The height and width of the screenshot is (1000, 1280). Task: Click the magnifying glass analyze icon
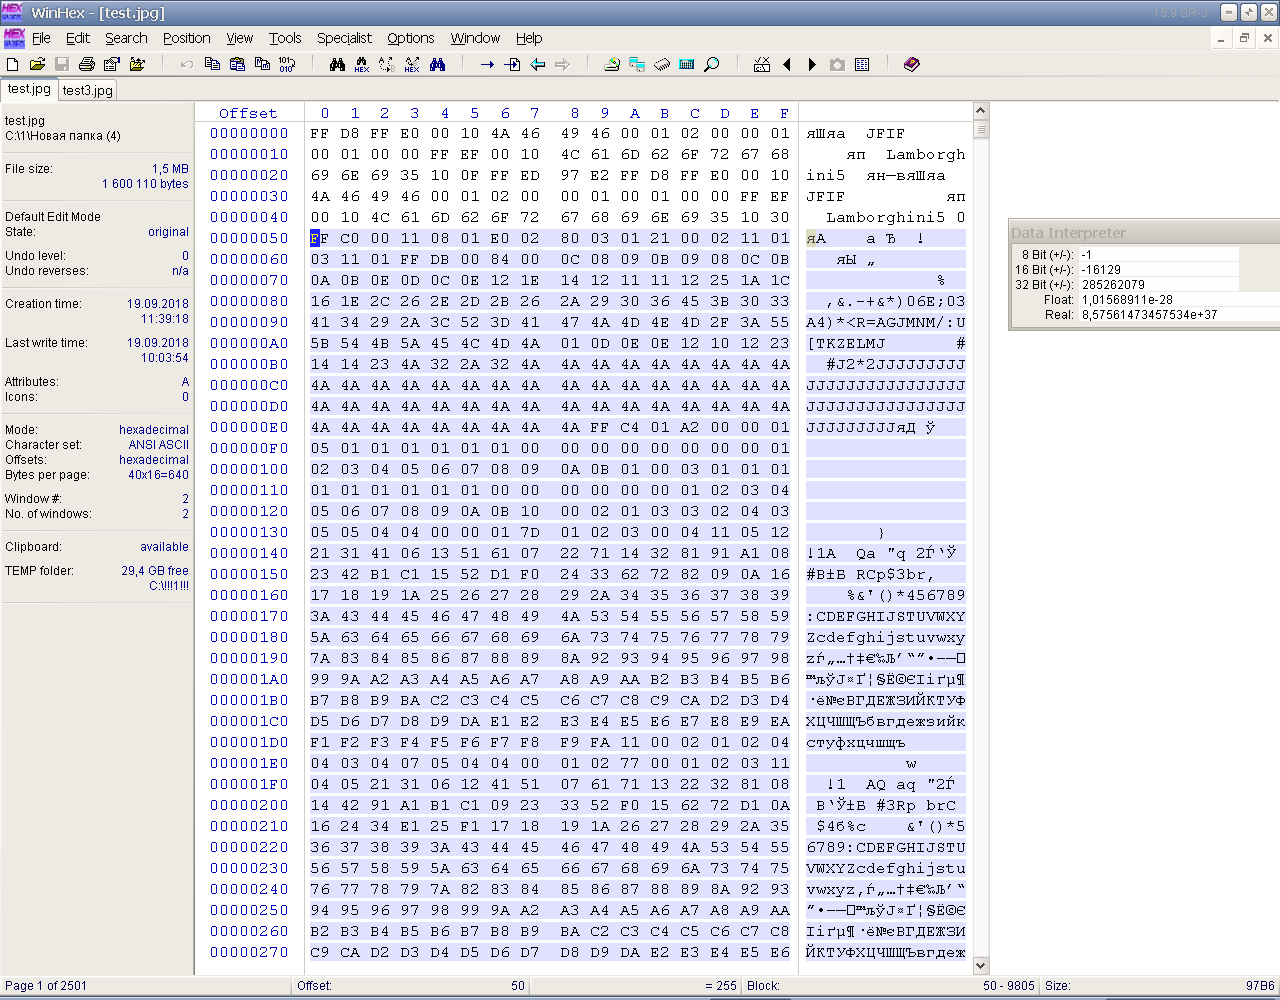[712, 64]
